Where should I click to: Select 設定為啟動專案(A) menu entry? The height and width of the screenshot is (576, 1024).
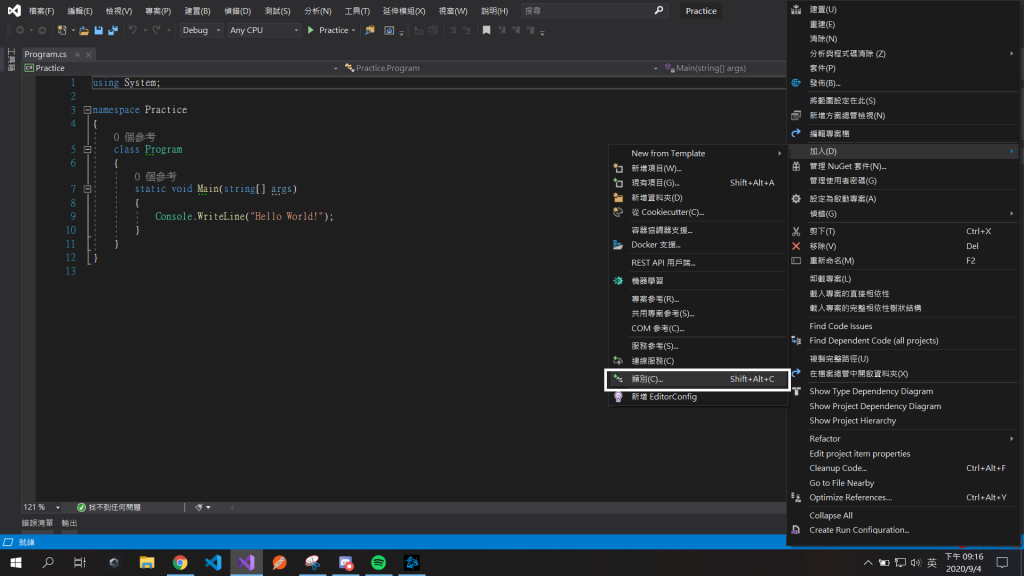[x=904, y=199]
